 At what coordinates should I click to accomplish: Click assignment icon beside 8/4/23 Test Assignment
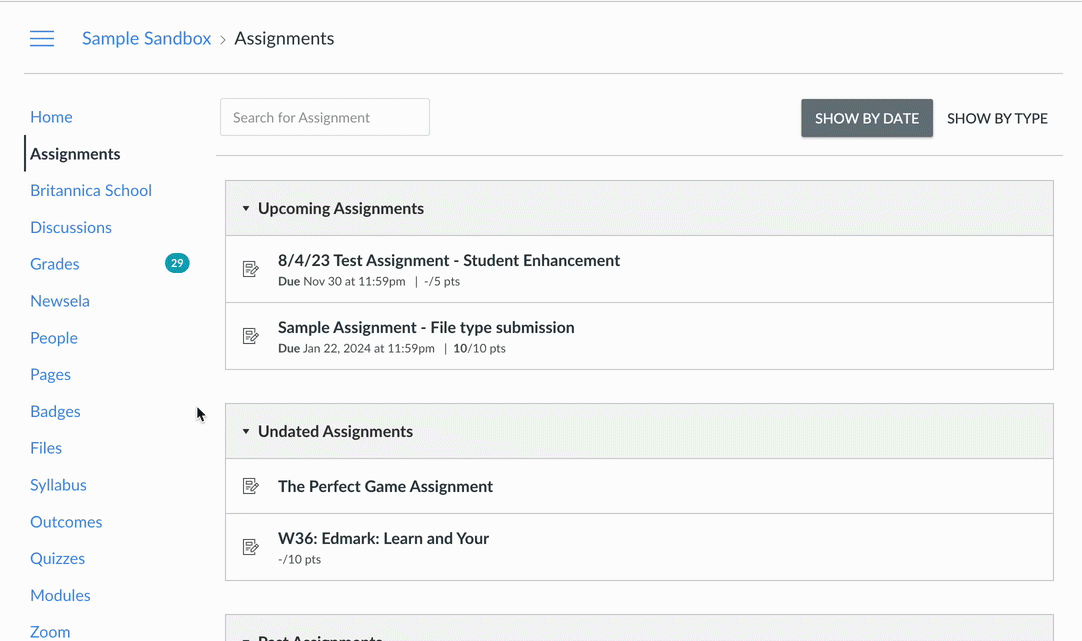(x=250, y=268)
